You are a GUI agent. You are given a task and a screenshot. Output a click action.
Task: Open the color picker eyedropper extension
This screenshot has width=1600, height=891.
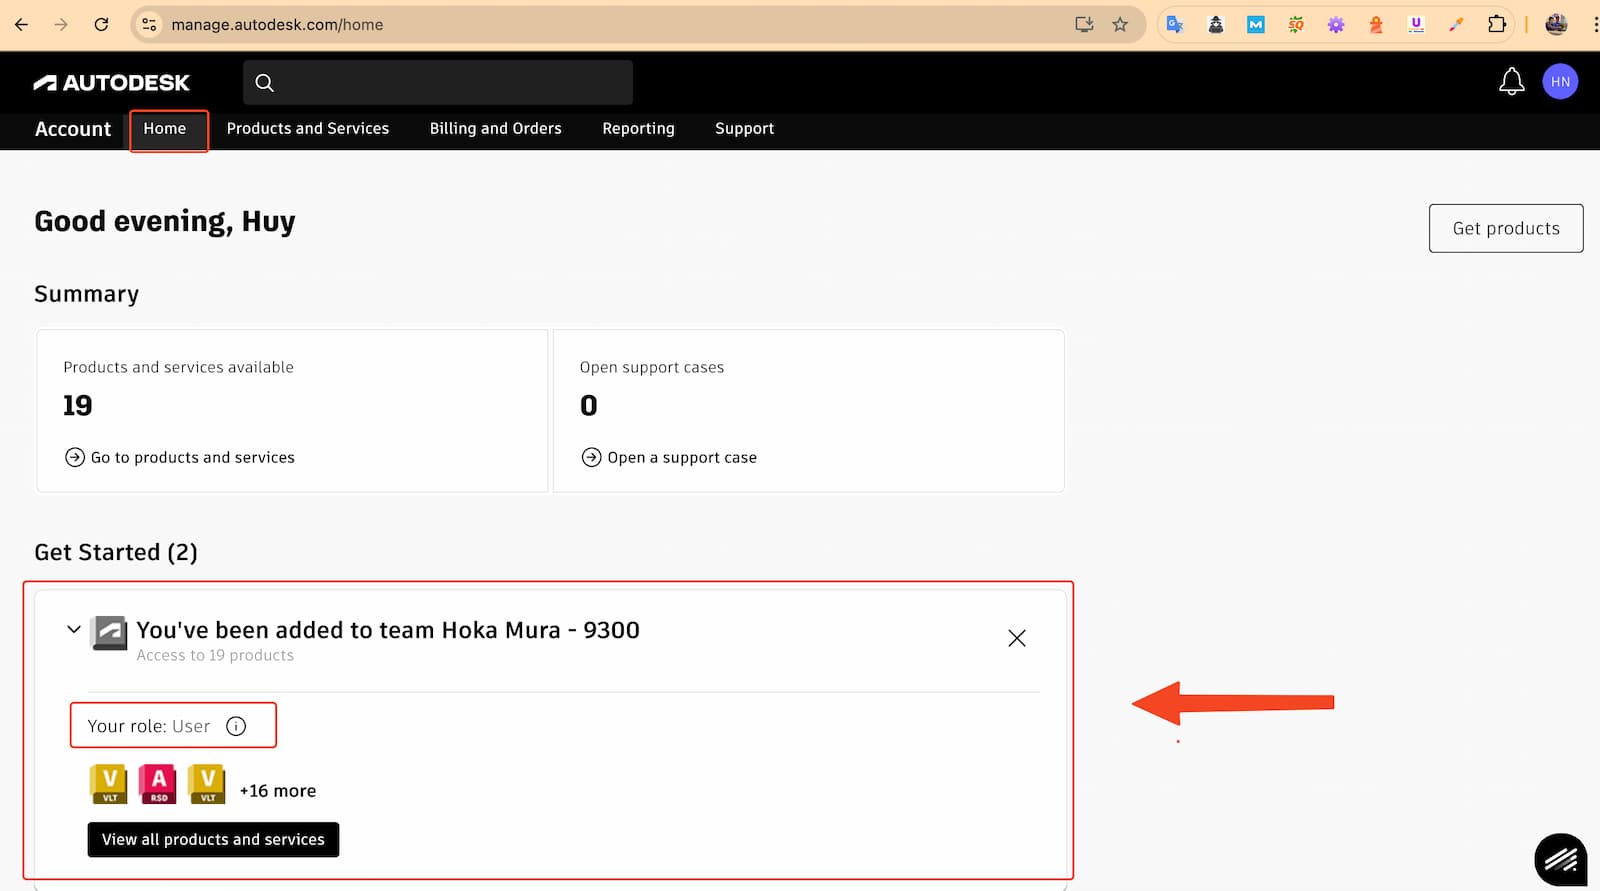[x=1456, y=24]
